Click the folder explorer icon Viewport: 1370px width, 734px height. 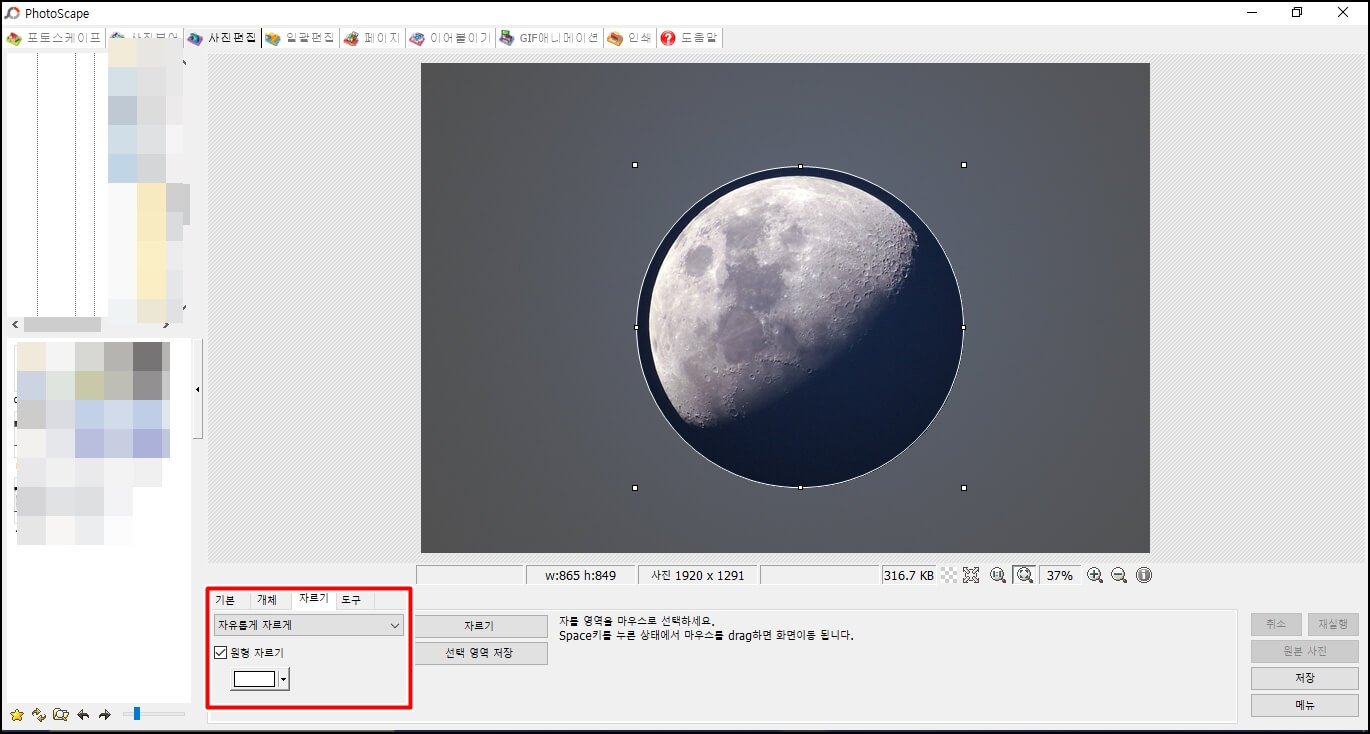61,715
